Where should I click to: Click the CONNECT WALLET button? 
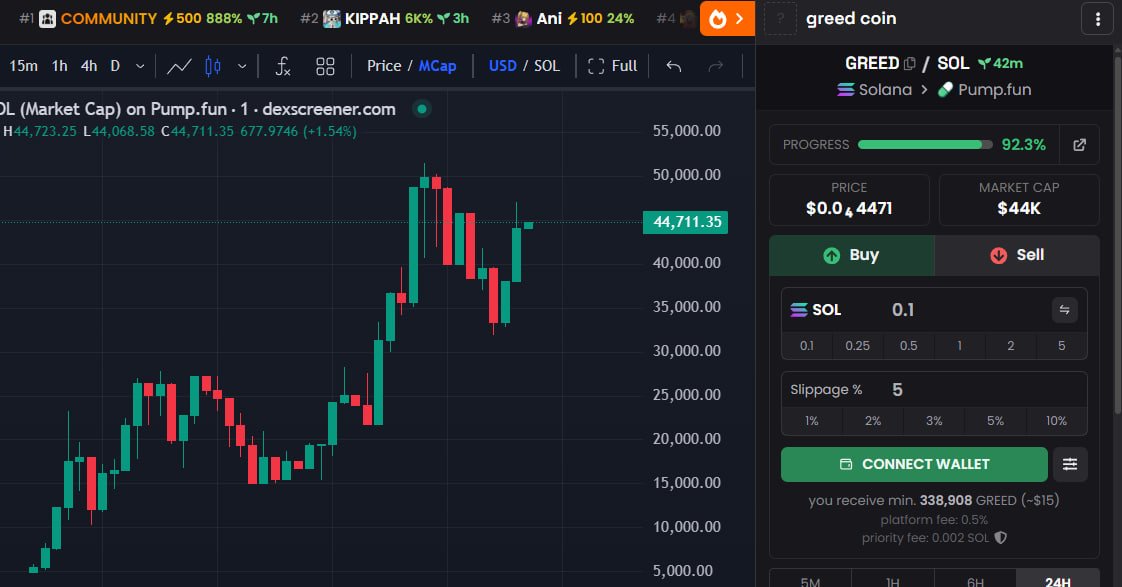pyautogui.click(x=914, y=465)
